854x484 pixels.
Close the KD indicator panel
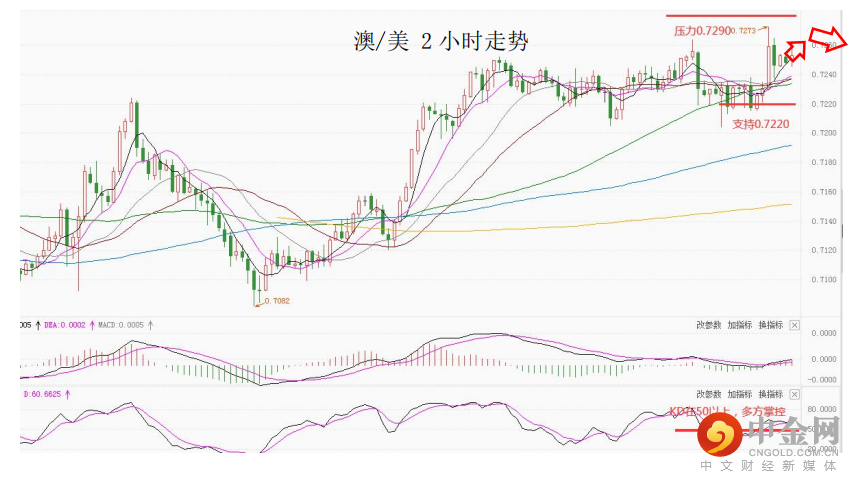point(795,394)
